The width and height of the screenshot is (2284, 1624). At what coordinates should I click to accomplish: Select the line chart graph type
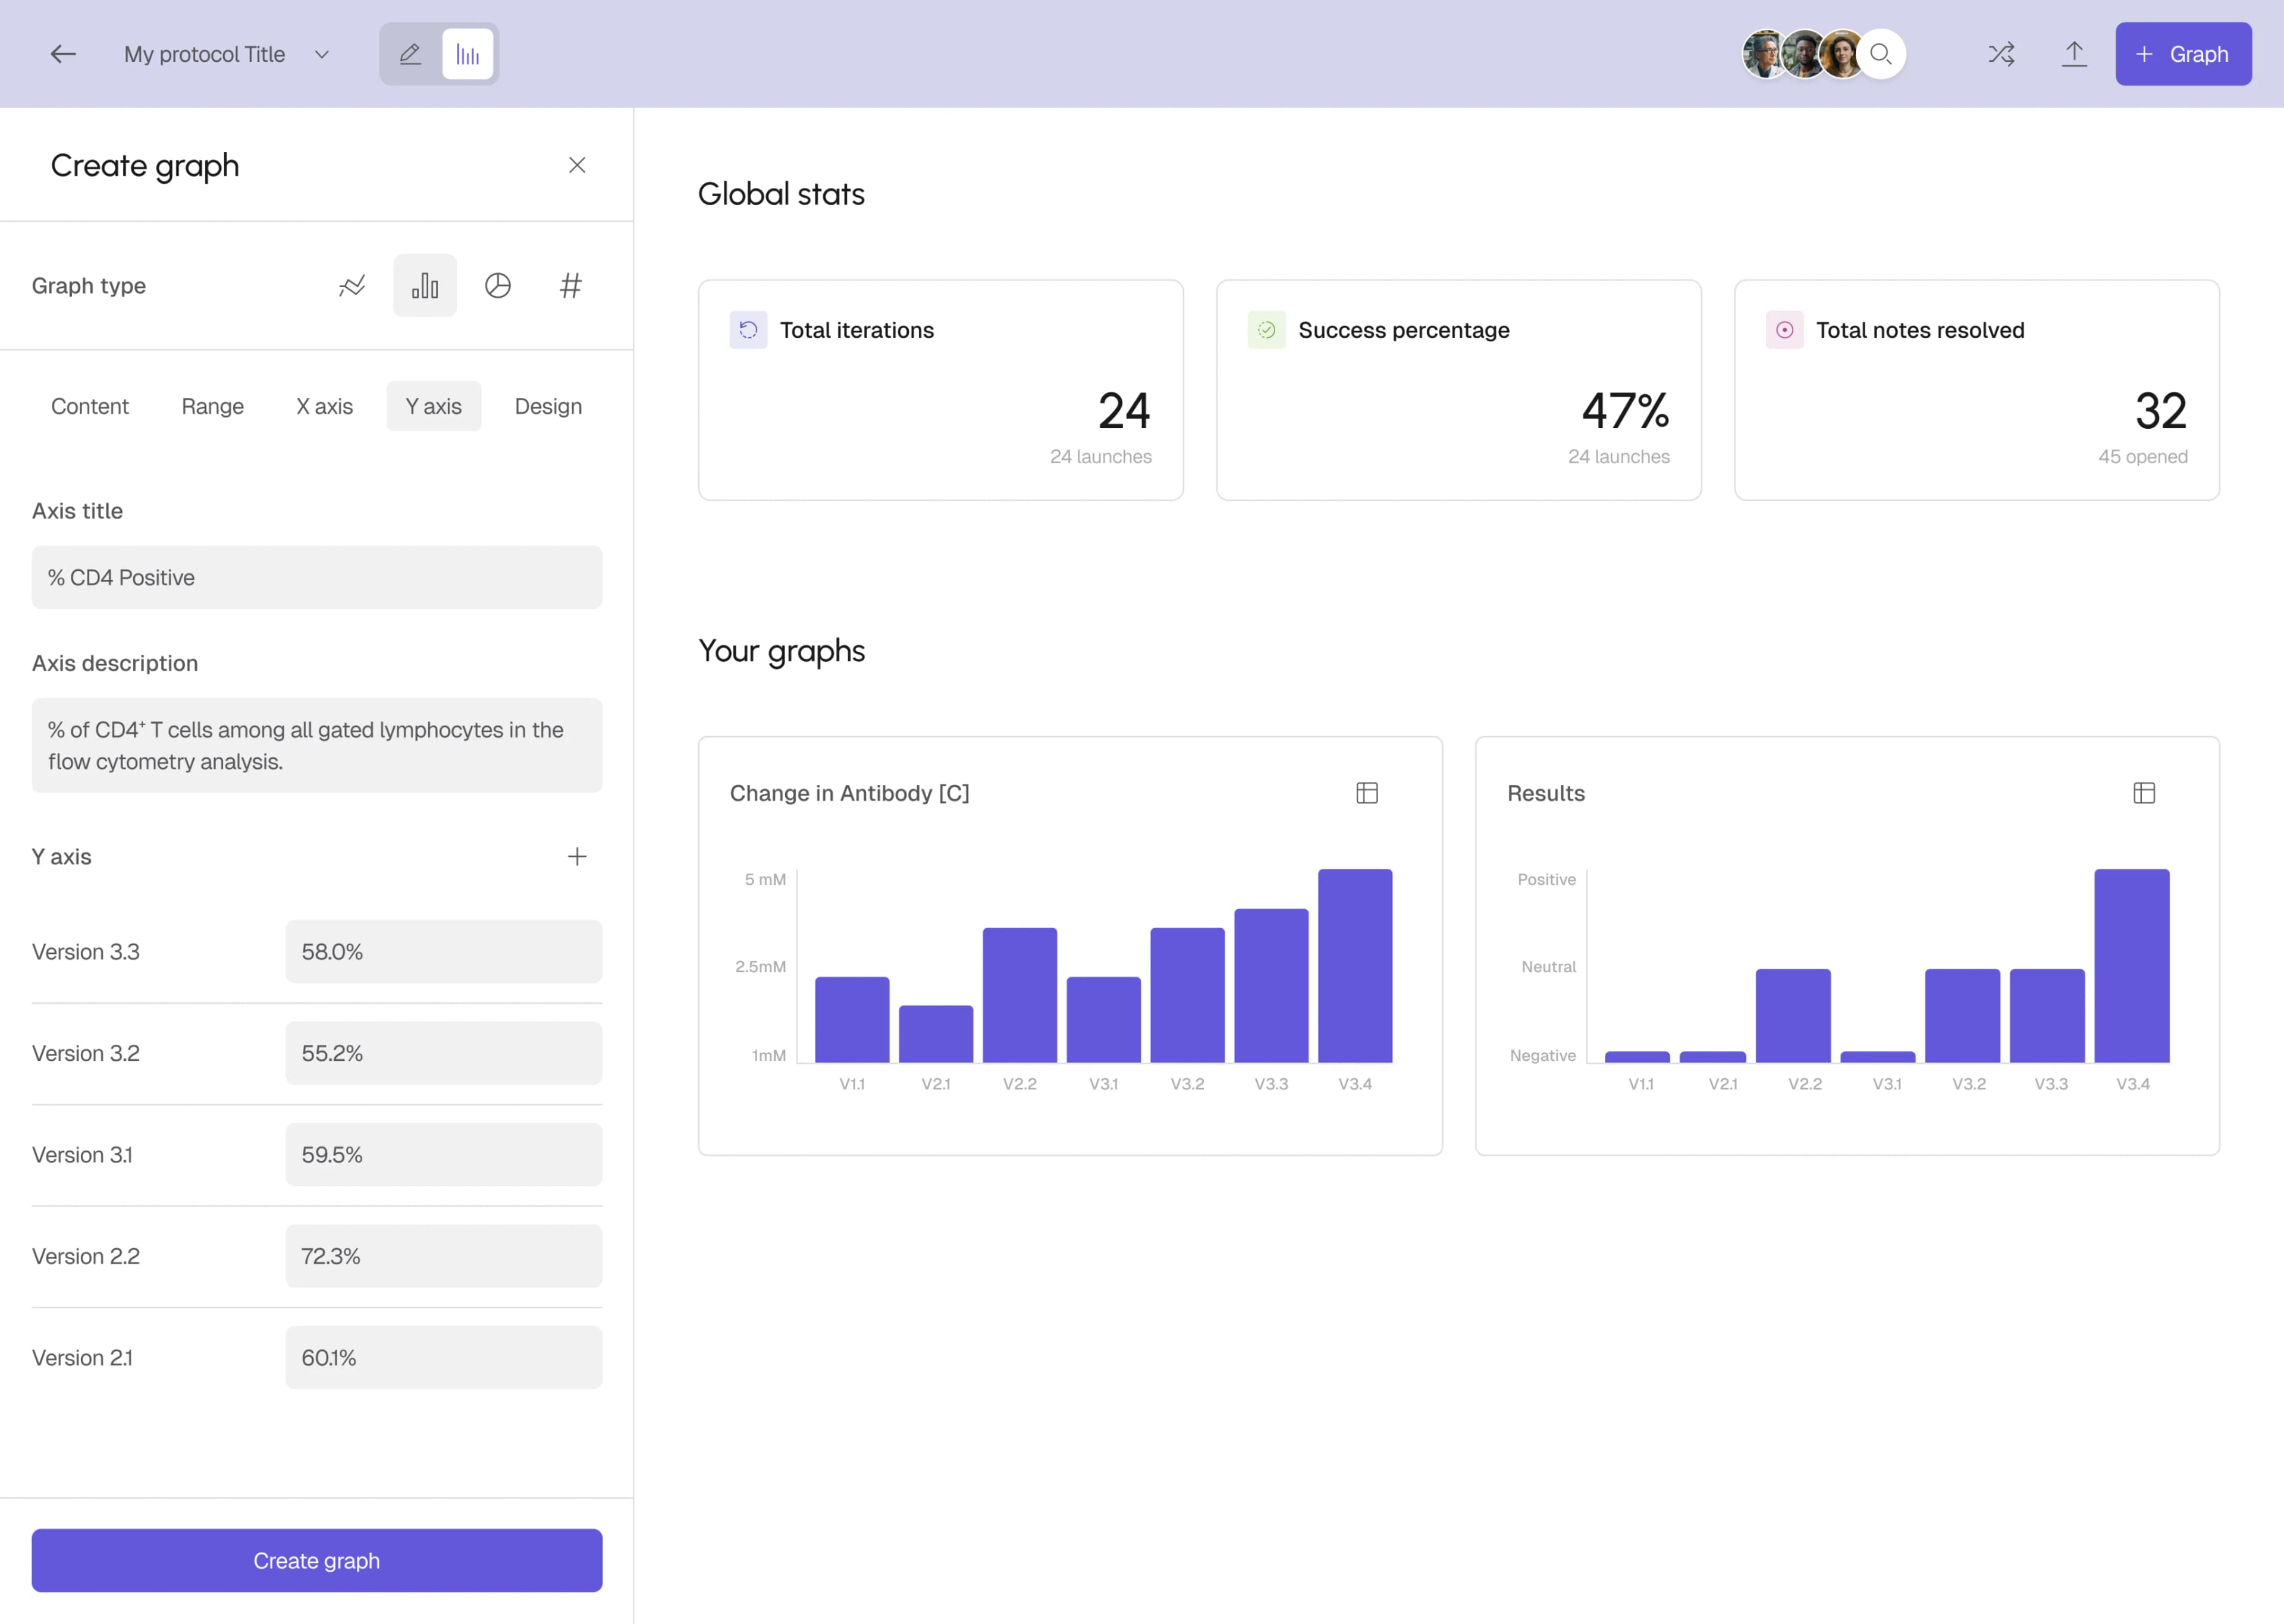pyautogui.click(x=352, y=286)
